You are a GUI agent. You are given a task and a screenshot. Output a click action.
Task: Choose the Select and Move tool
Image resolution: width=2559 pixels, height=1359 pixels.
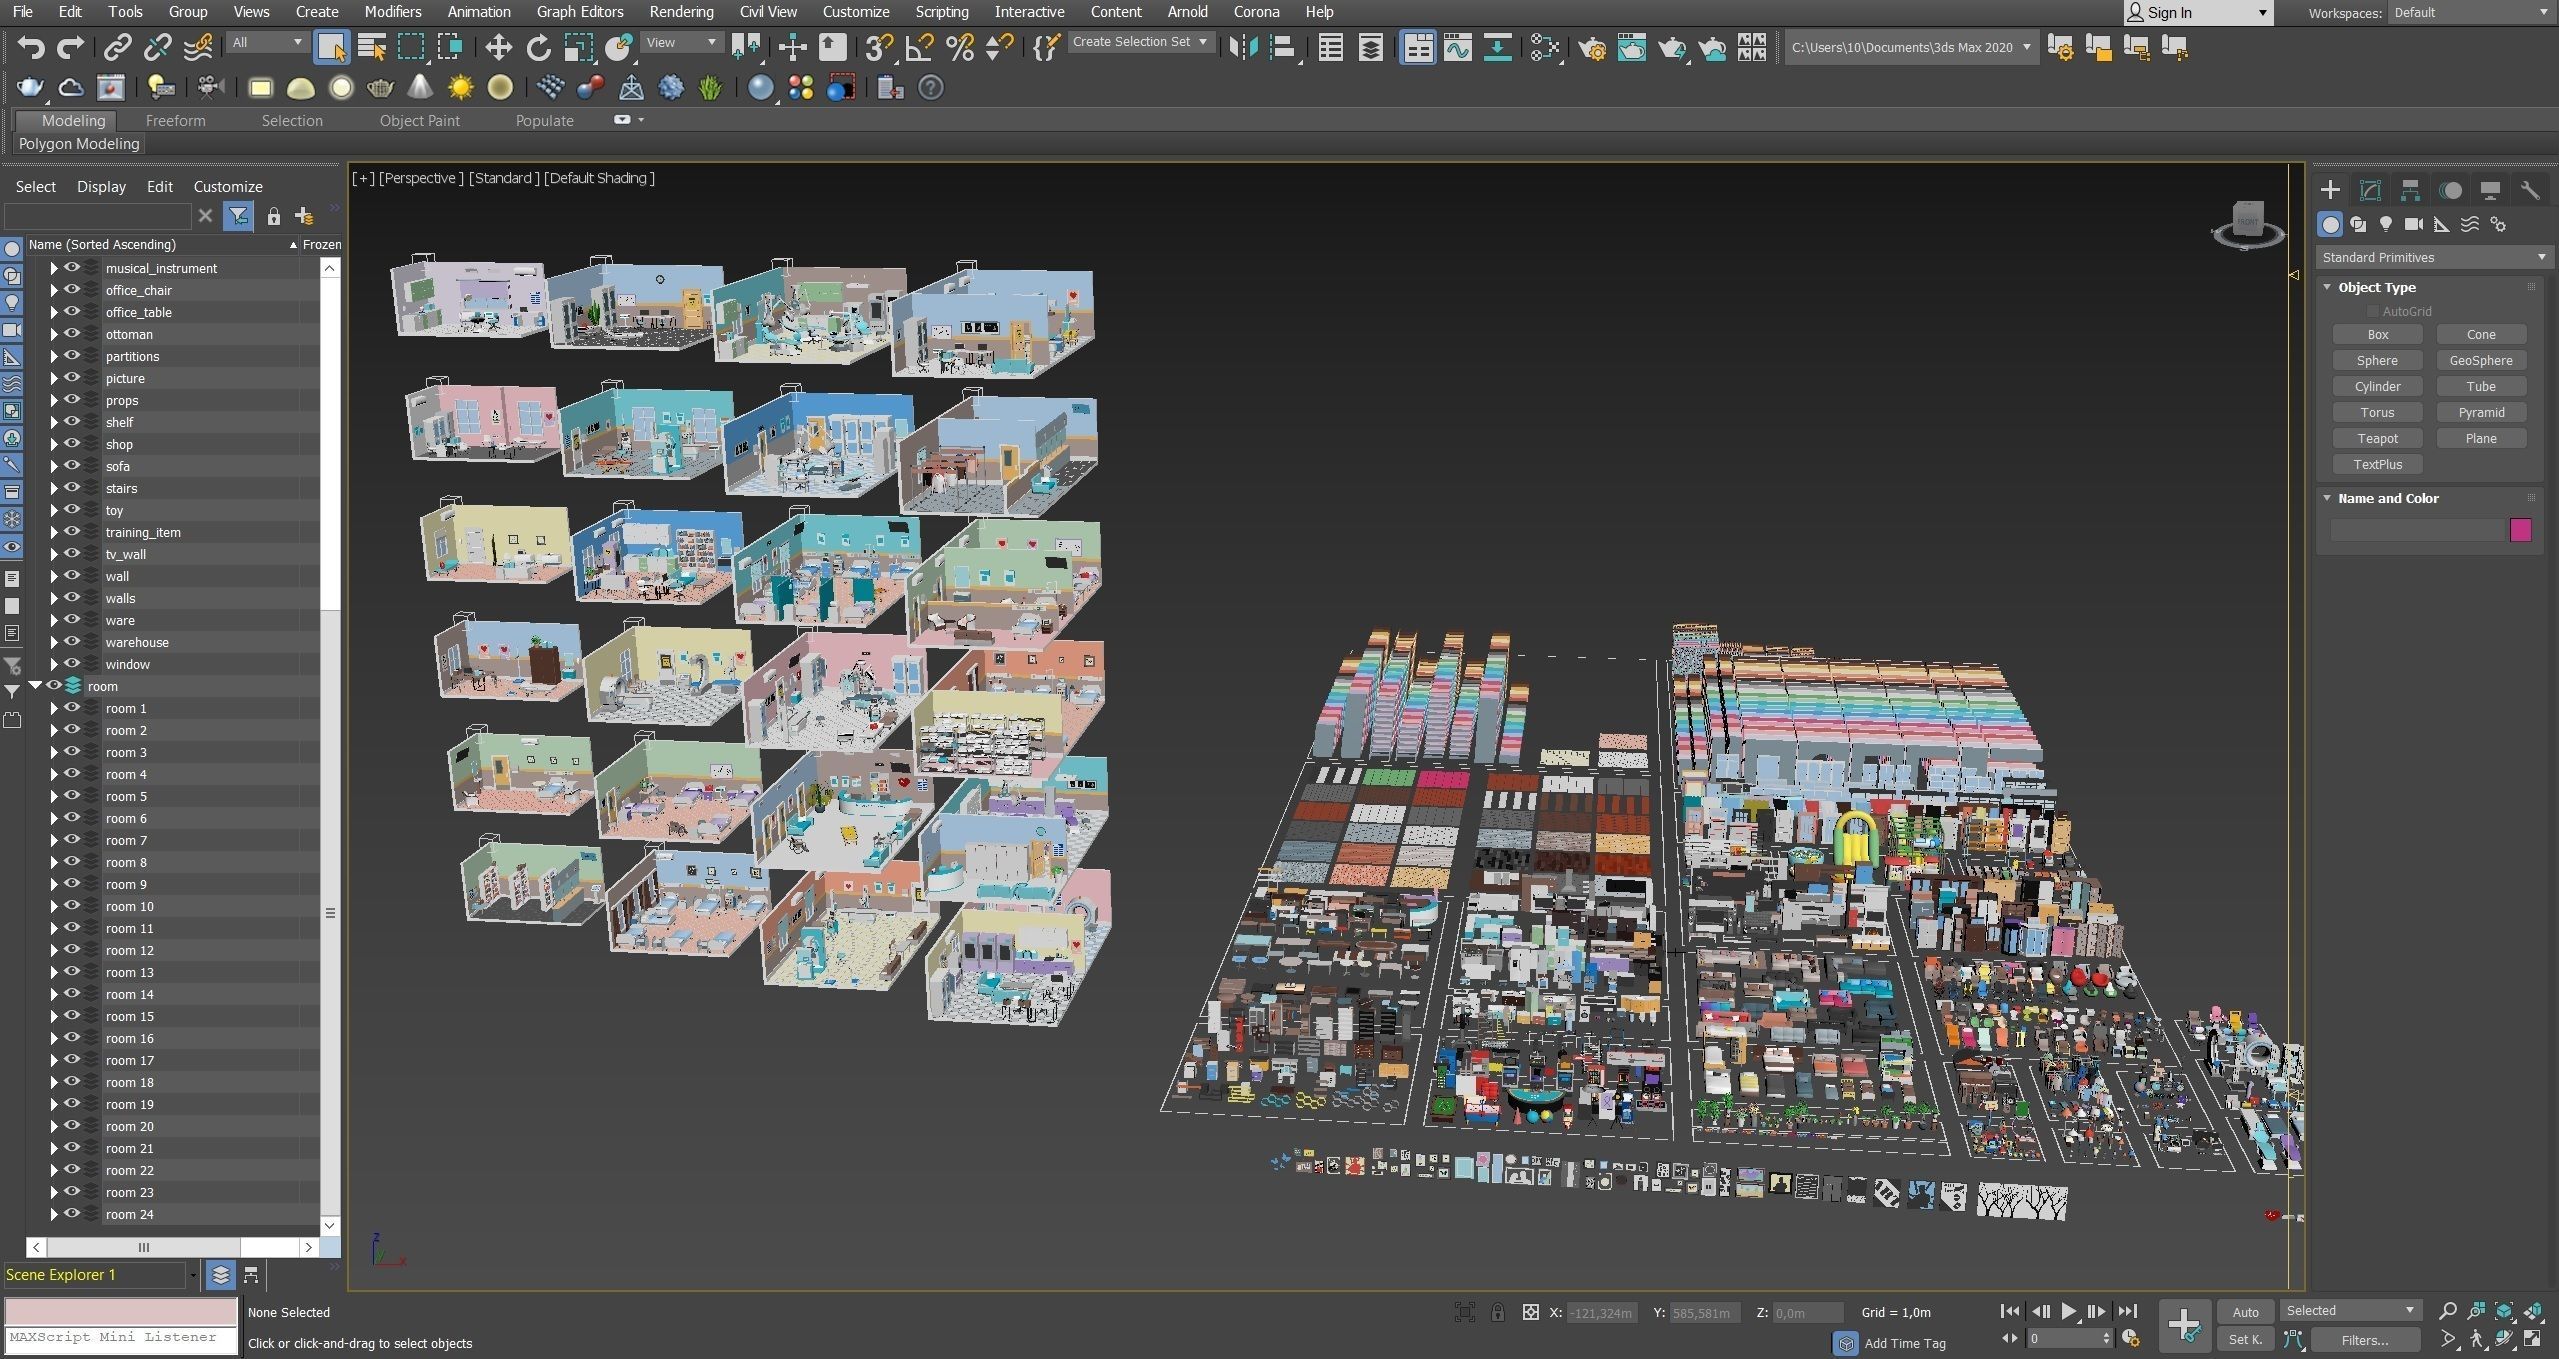498,47
